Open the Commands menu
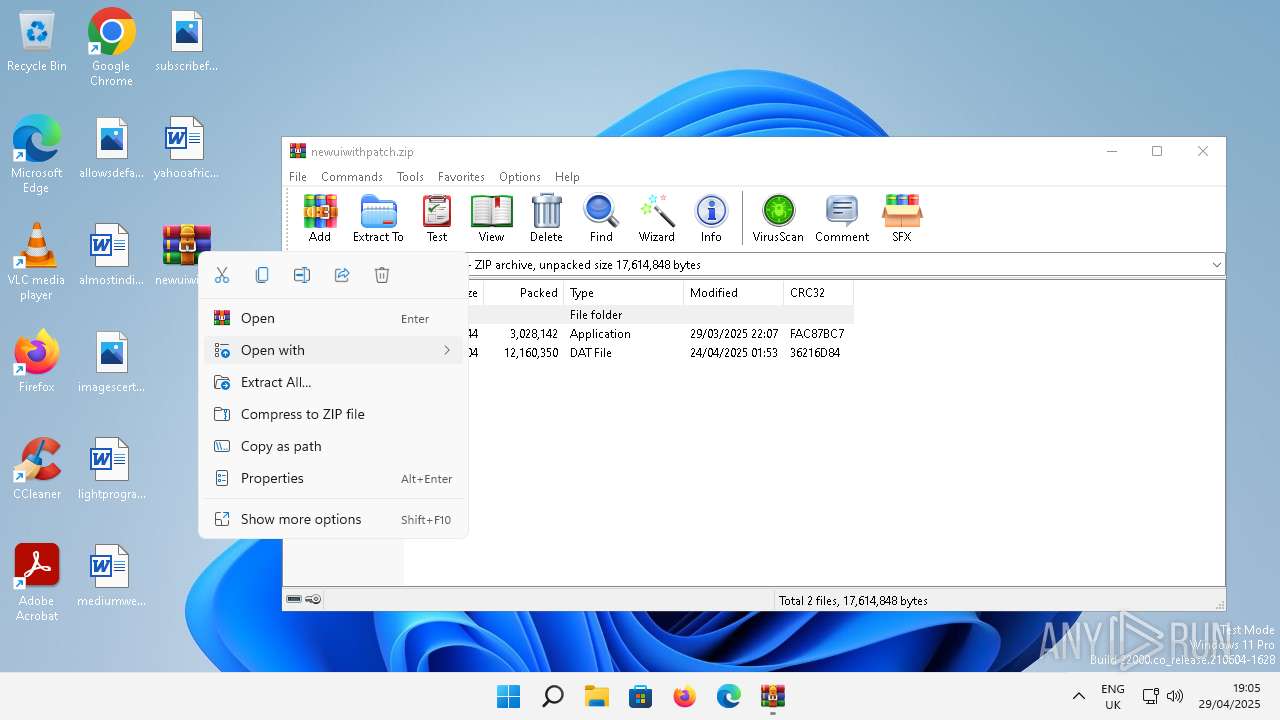Image resolution: width=1280 pixels, height=720 pixels. pos(352,177)
